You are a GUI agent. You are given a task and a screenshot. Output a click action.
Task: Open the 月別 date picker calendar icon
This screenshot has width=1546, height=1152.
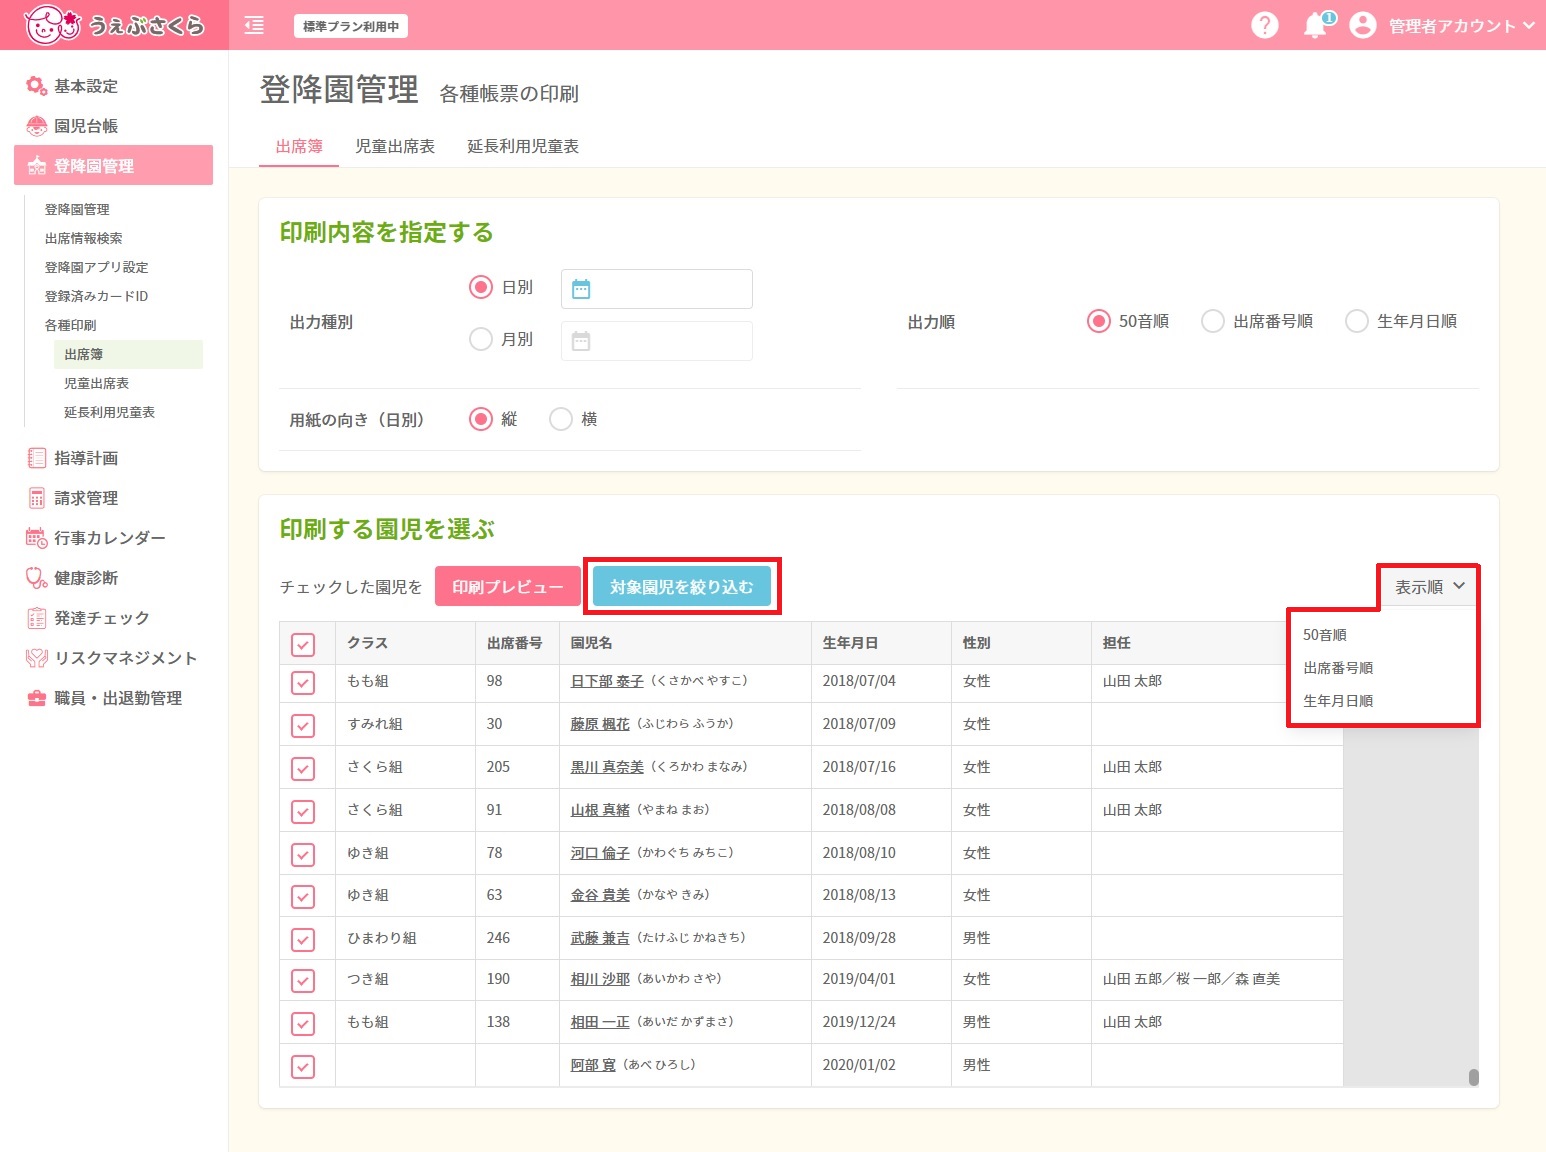click(x=581, y=341)
